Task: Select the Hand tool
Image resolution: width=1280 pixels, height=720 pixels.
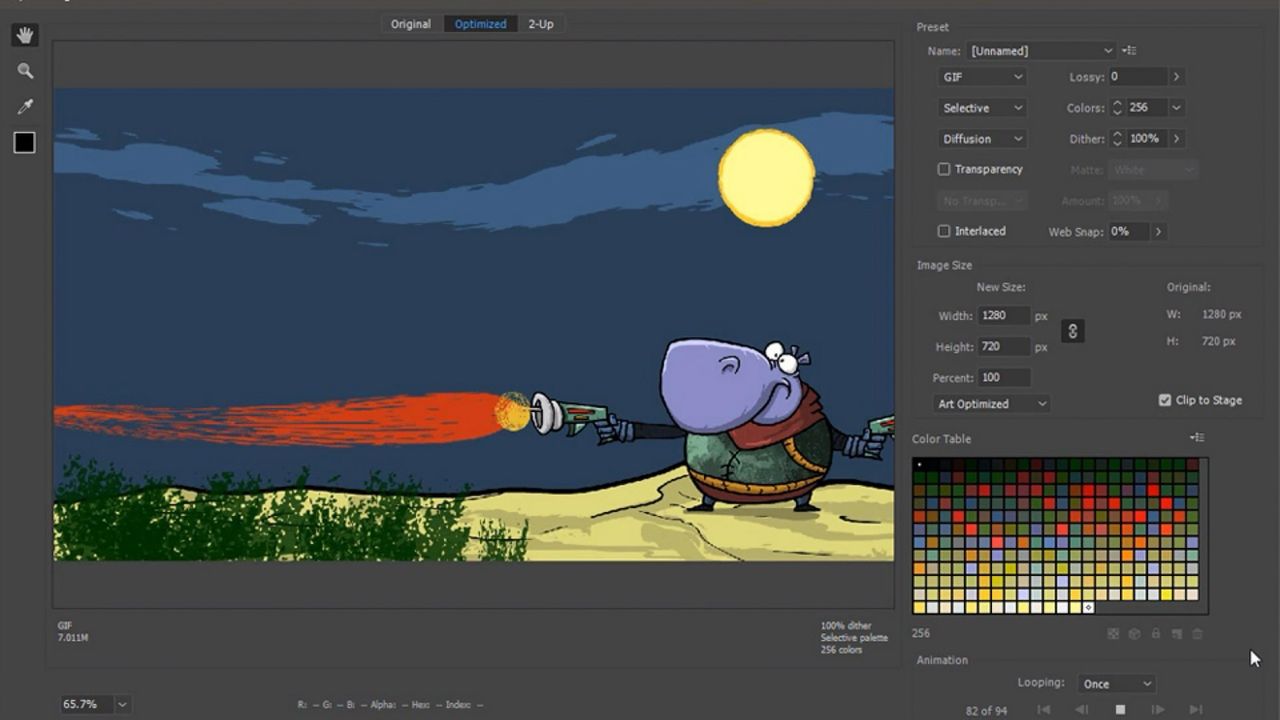Action: point(24,34)
